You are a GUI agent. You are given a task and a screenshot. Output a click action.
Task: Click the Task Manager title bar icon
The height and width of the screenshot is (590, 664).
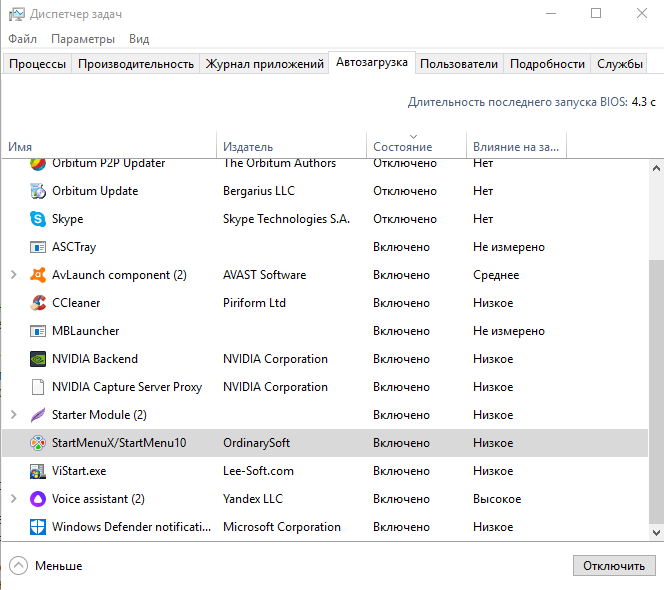point(17,14)
